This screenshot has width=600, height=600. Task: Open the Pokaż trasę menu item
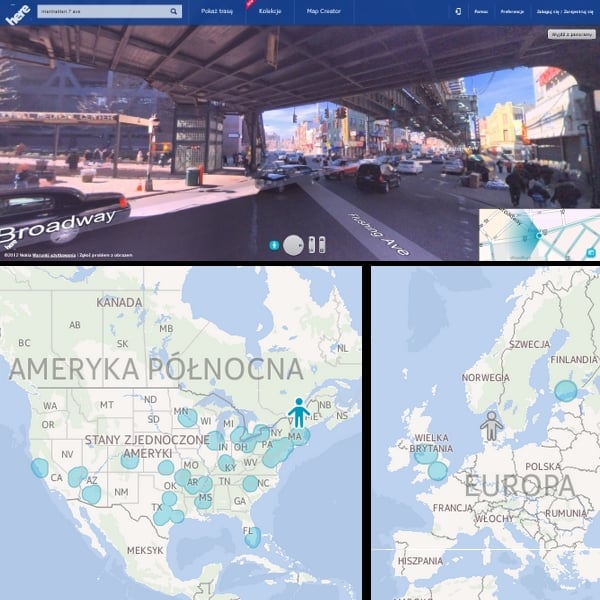coord(217,11)
